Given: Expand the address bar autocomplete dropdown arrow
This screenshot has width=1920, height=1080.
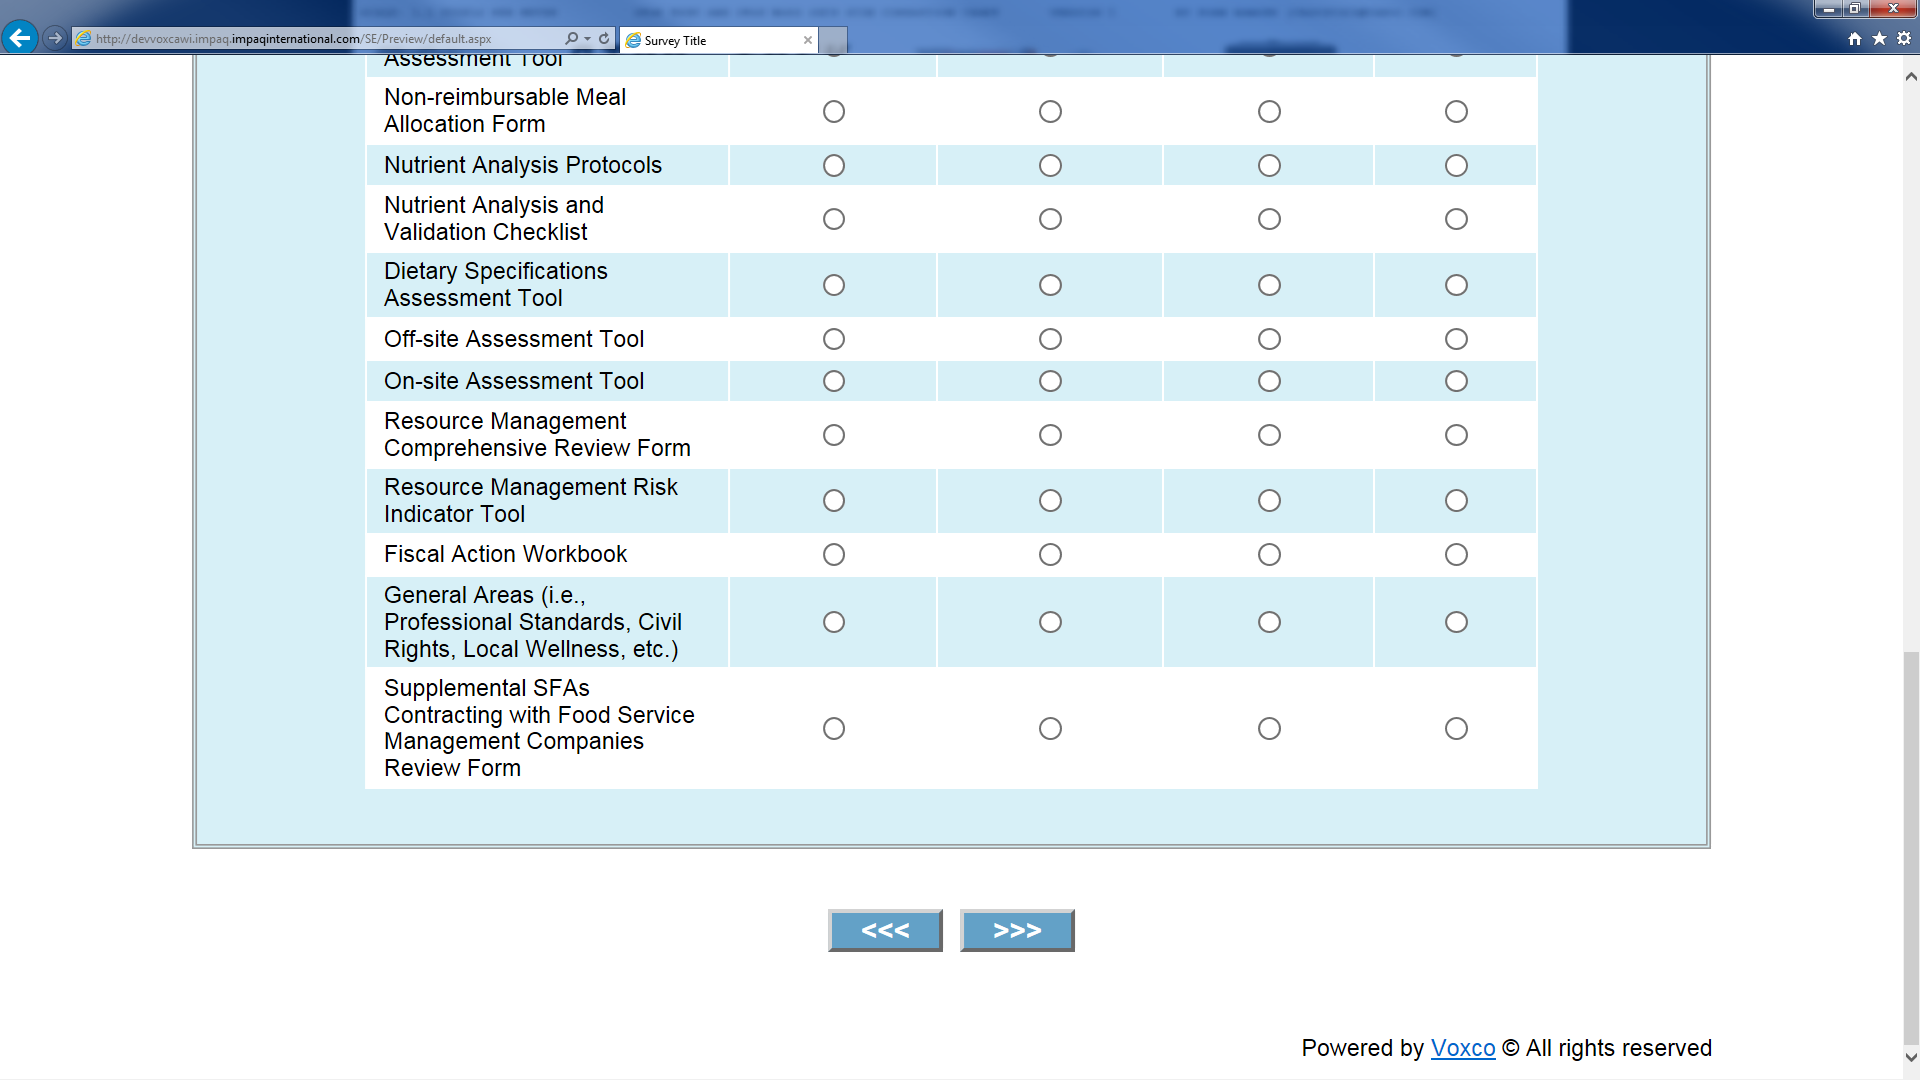Looking at the screenshot, I should 587,38.
